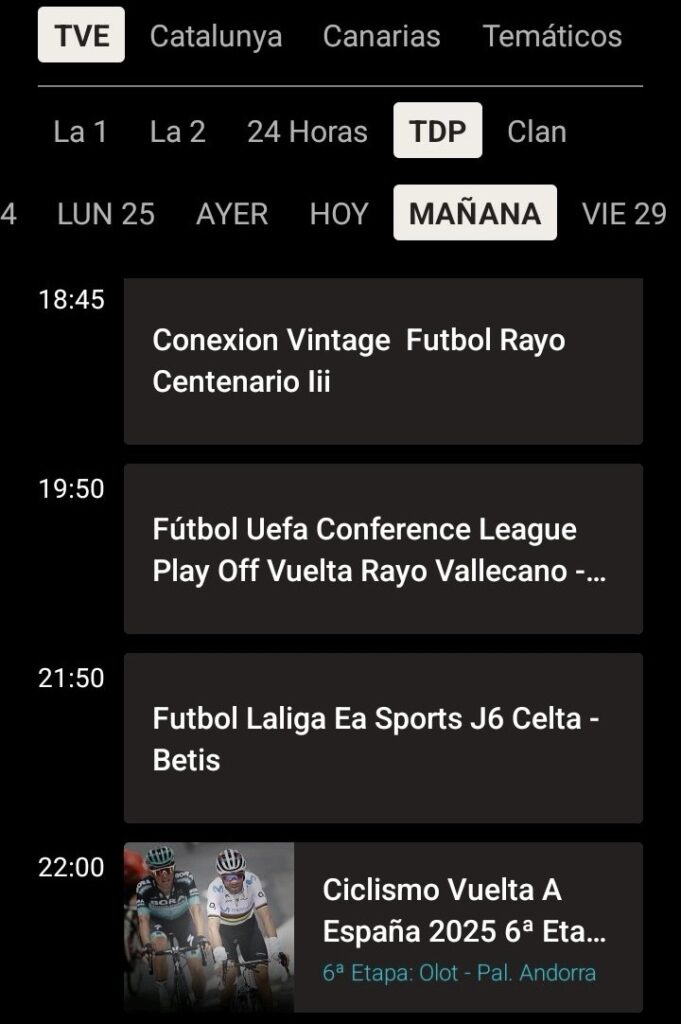This screenshot has height=1024, width=681.
Task: Open Ciclismo Vuelta A España 2025 title
Action: [x=464, y=910]
